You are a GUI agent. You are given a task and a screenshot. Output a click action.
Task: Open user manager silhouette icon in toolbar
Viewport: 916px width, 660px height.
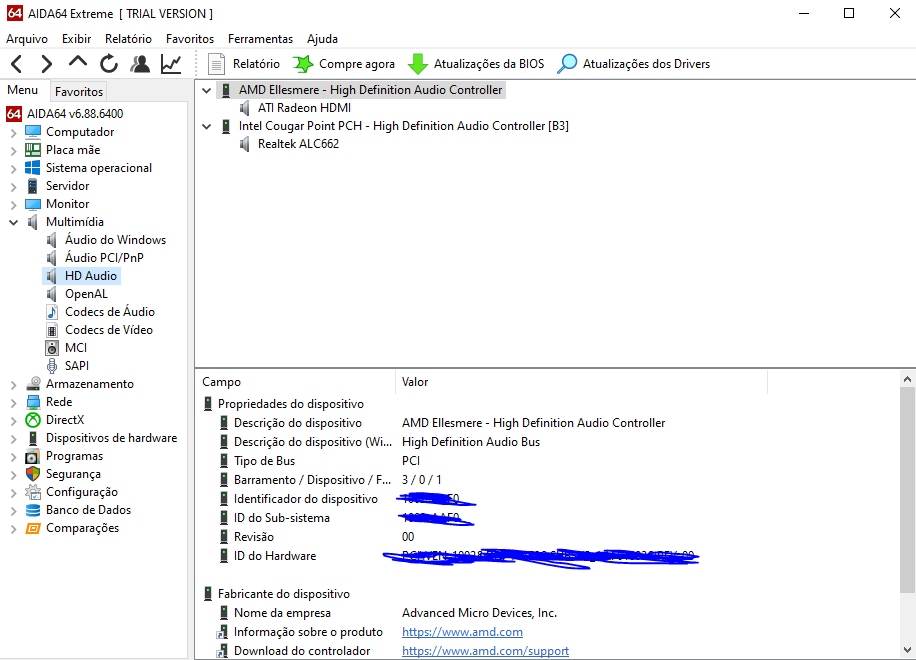pos(140,64)
